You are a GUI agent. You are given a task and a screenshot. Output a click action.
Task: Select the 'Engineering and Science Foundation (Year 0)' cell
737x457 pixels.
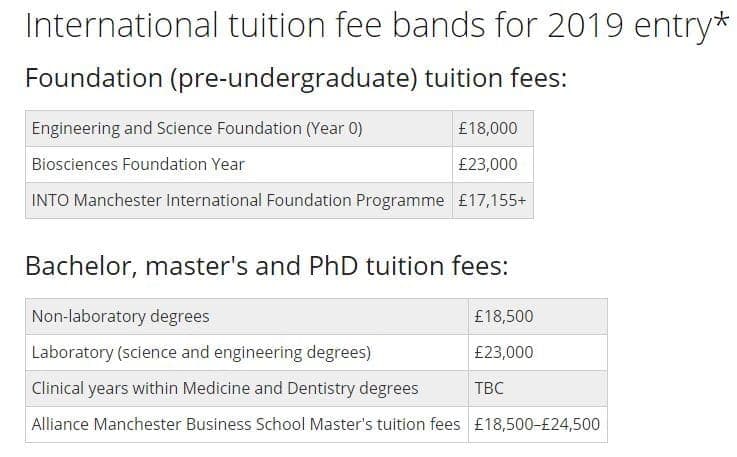tap(197, 128)
